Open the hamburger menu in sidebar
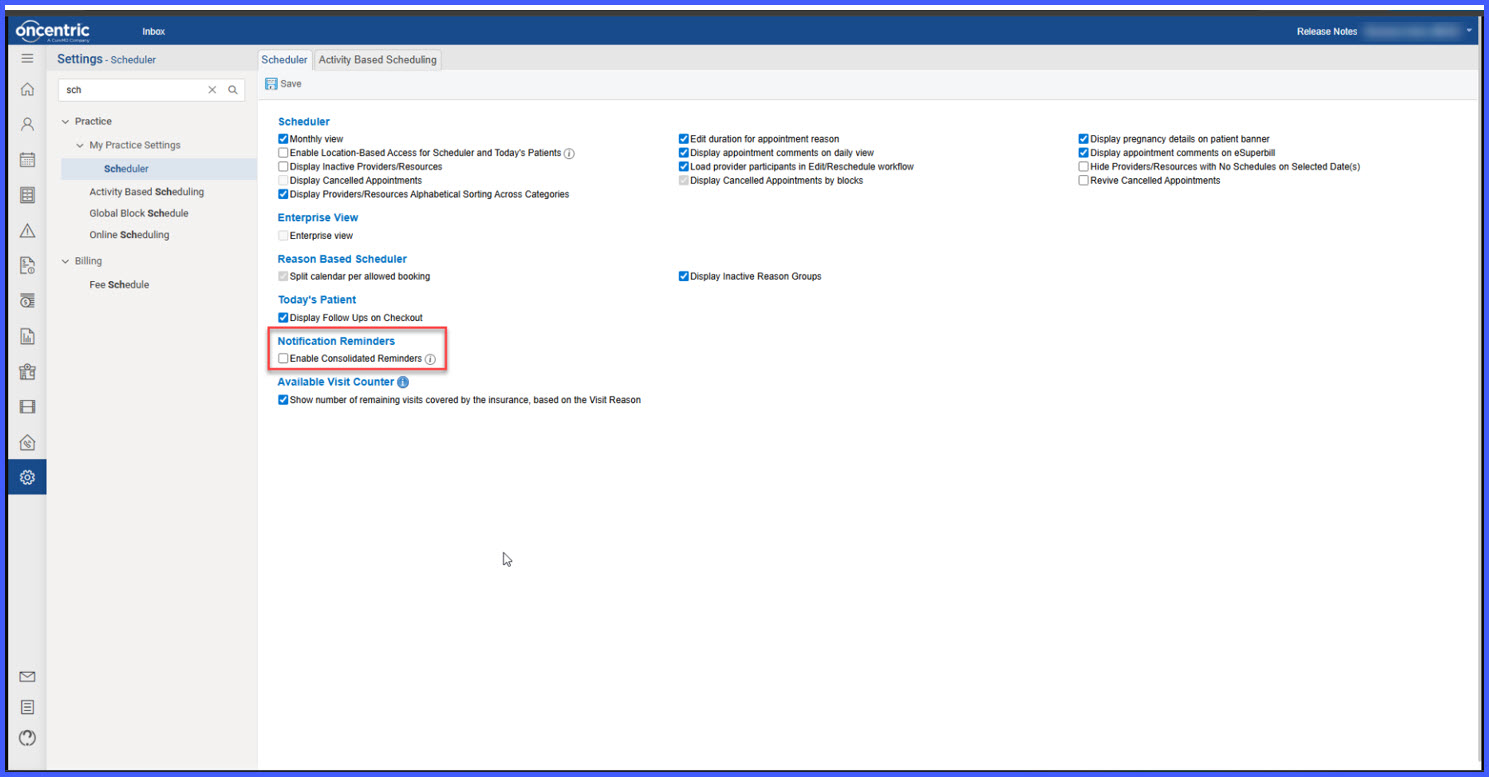The image size is (1489, 777). (27, 59)
